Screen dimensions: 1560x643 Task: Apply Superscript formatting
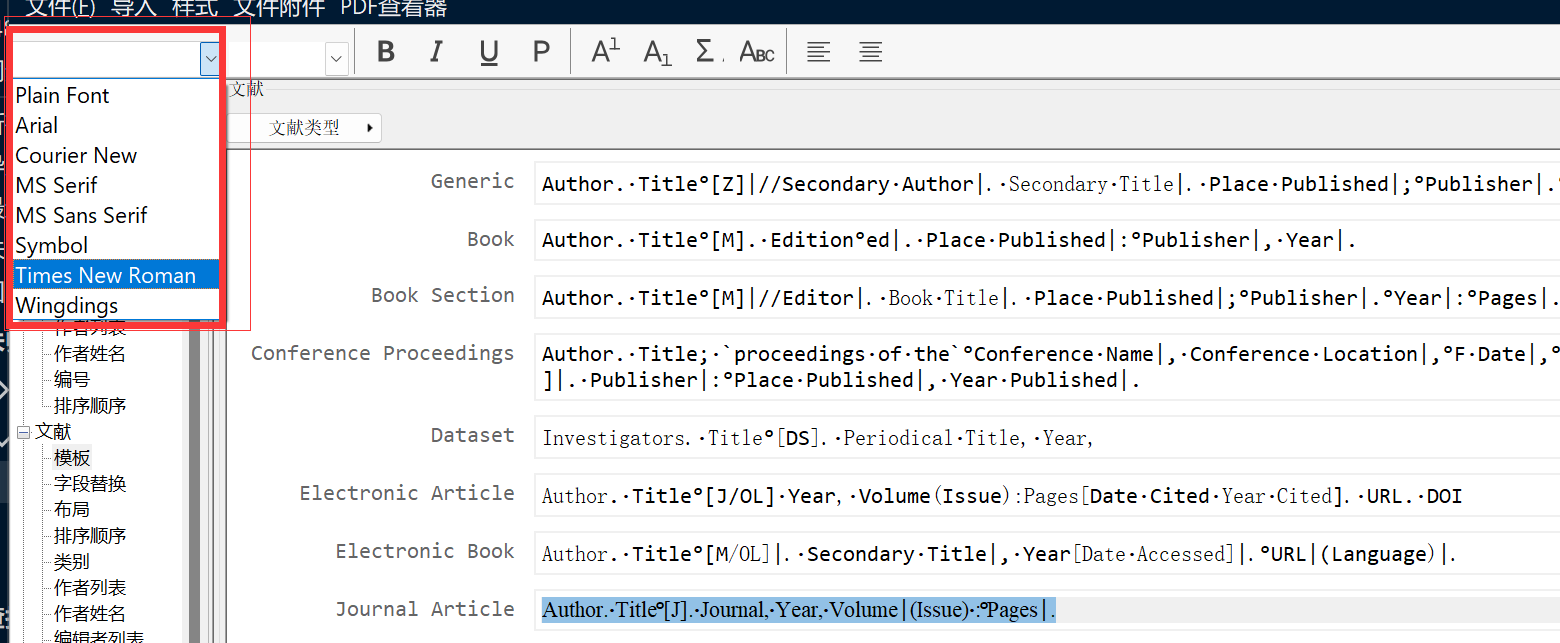pyautogui.click(x=605, y=52)
